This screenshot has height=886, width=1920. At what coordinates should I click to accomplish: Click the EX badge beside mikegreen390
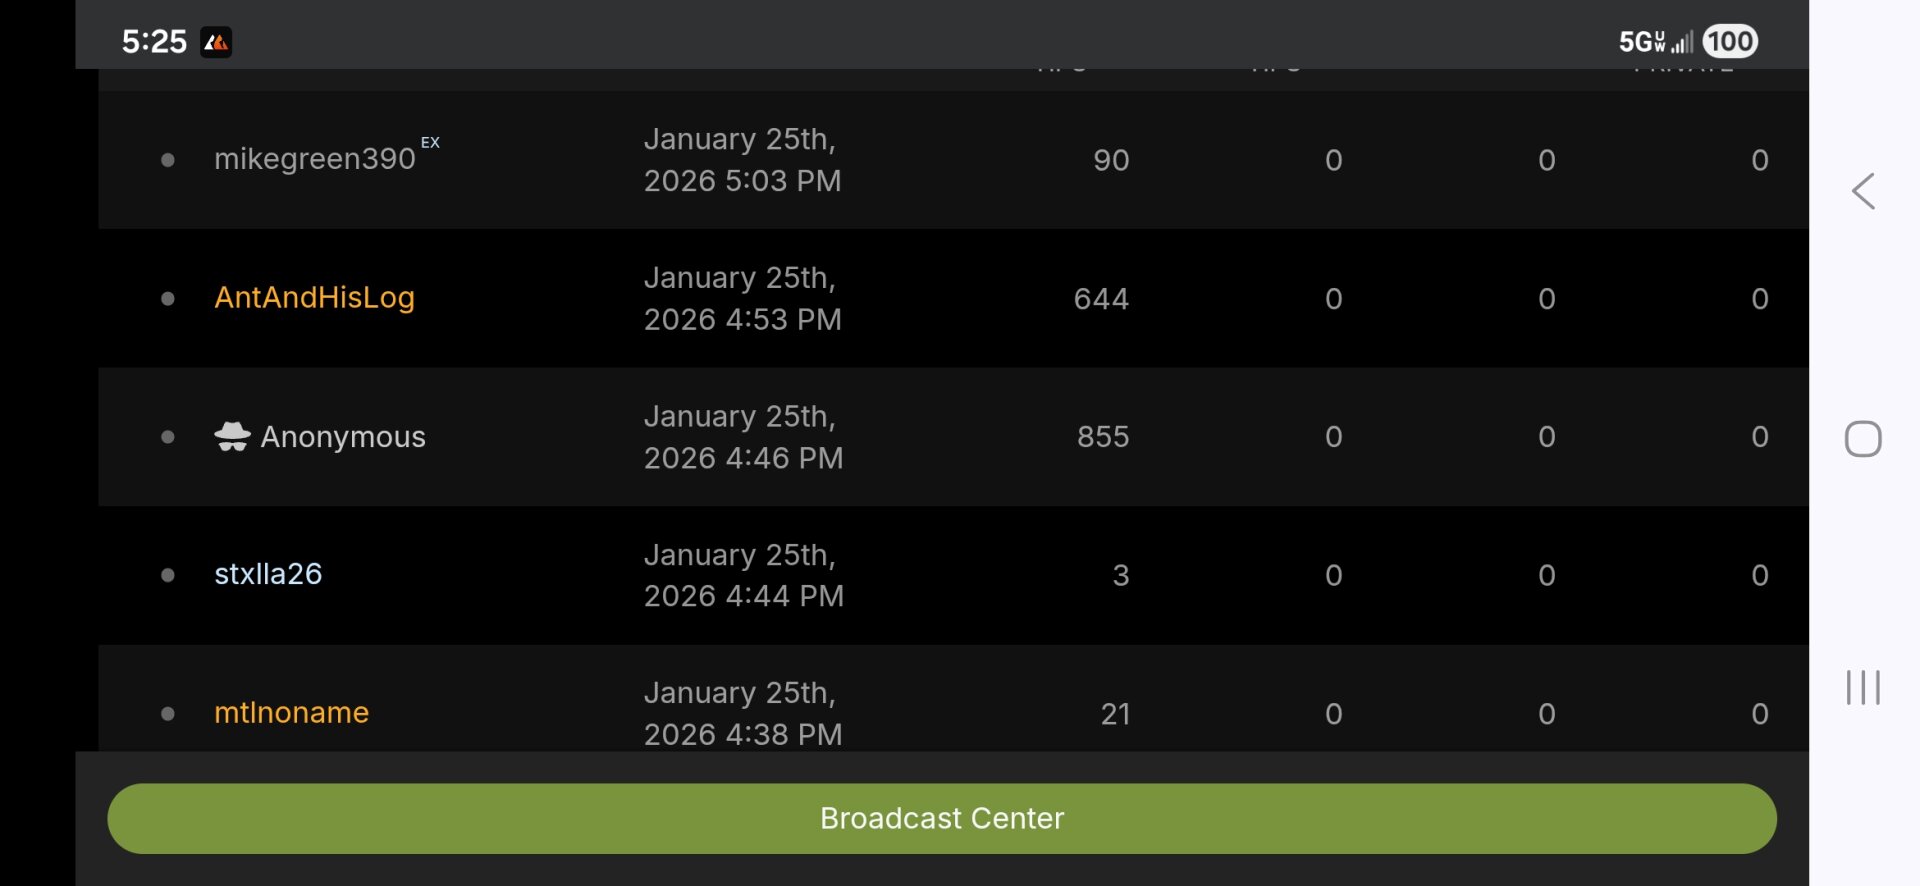[x=430, y=142]
